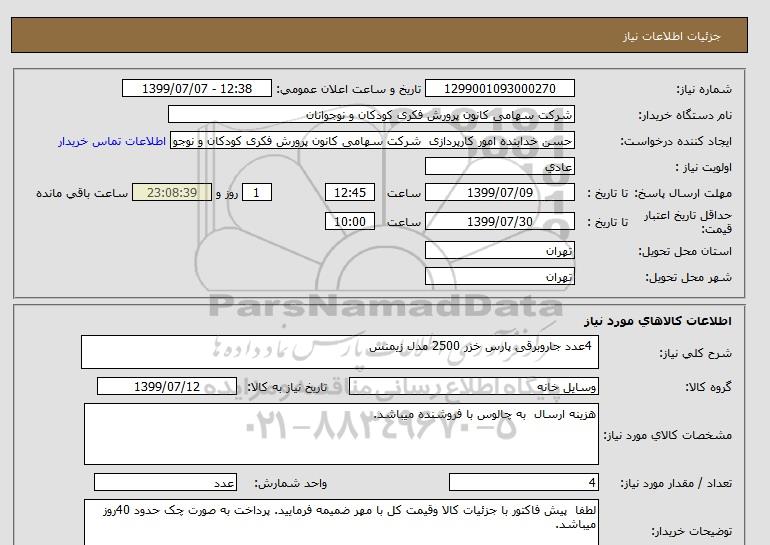Screen dimensions: 770x545
Task: Click the label شهر محل تحویل
Action: coord(688,277)
